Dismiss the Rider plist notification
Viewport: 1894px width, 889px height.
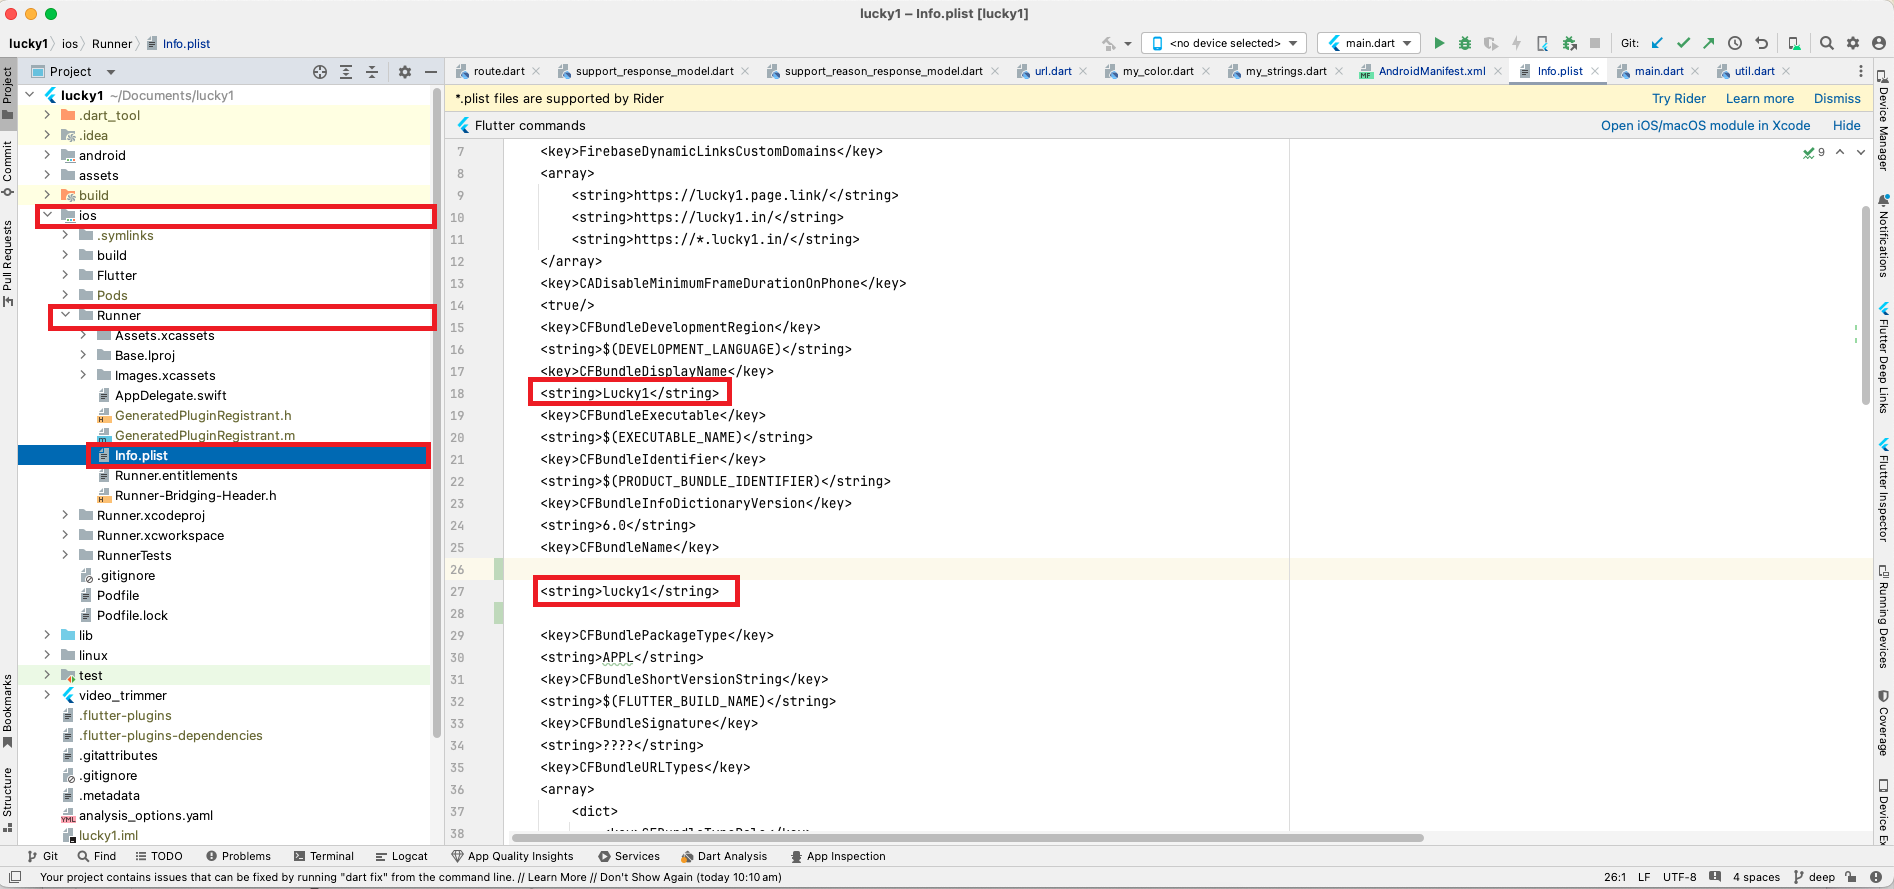[x=1837, y=98]
